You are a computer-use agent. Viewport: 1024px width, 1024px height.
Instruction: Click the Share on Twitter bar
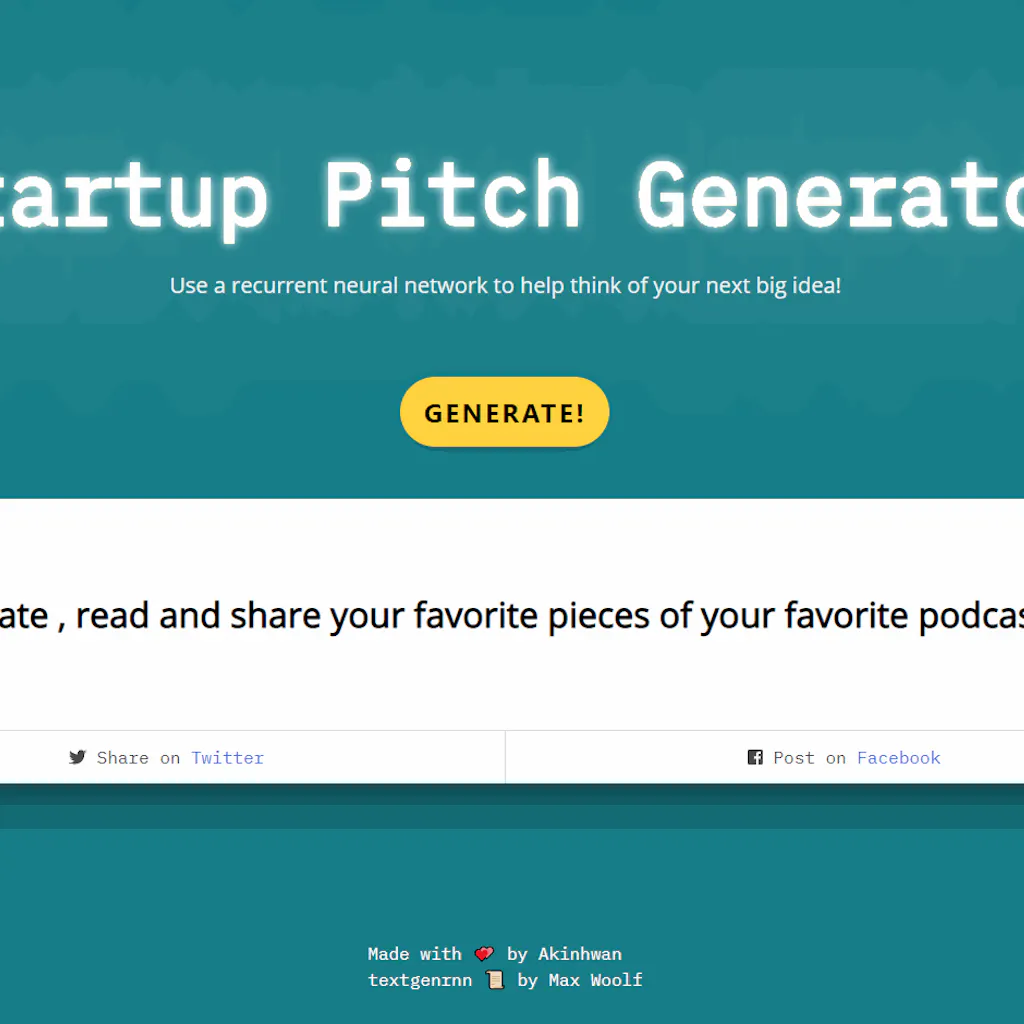pyautogui.click(x=252, y=757)
